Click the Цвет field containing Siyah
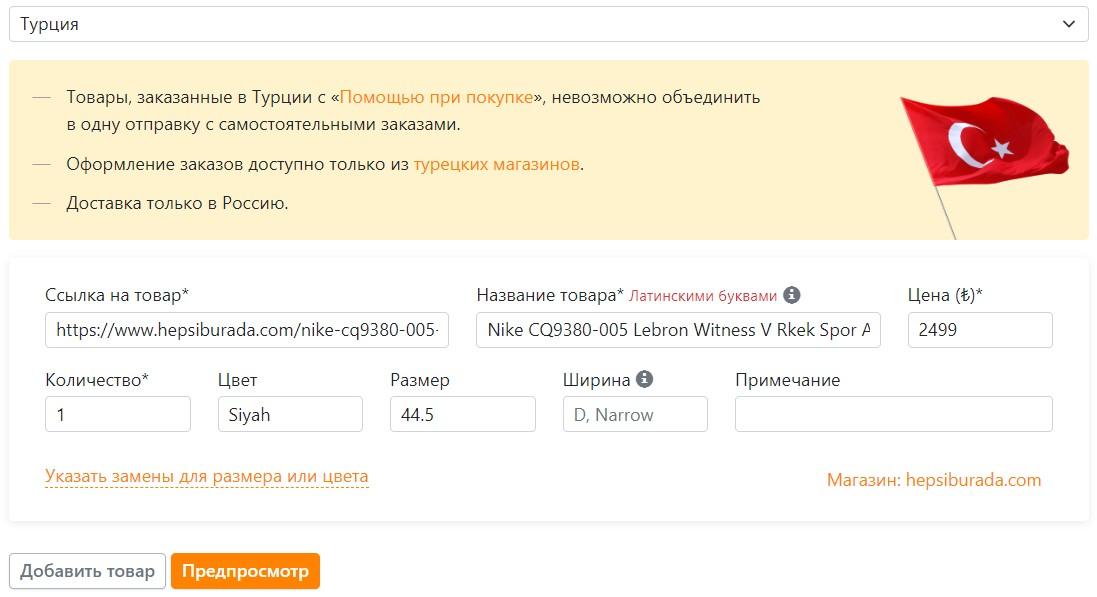The image size is (1097, 597). [x=290, y=413]
